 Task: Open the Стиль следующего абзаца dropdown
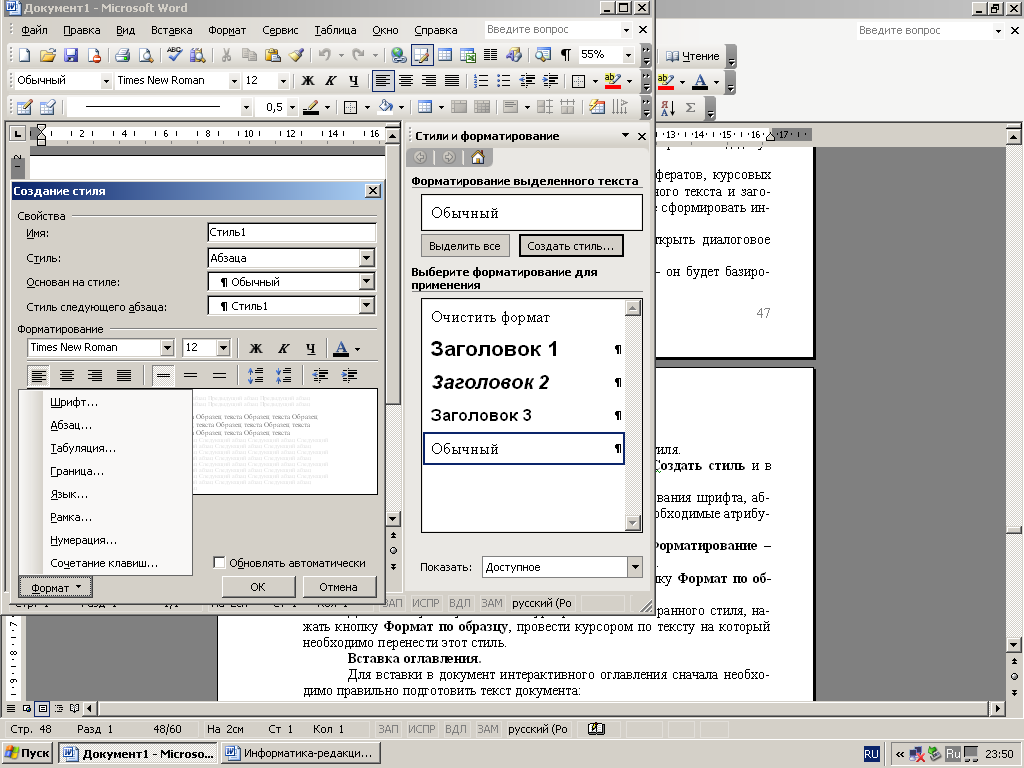tap(366, 305)
